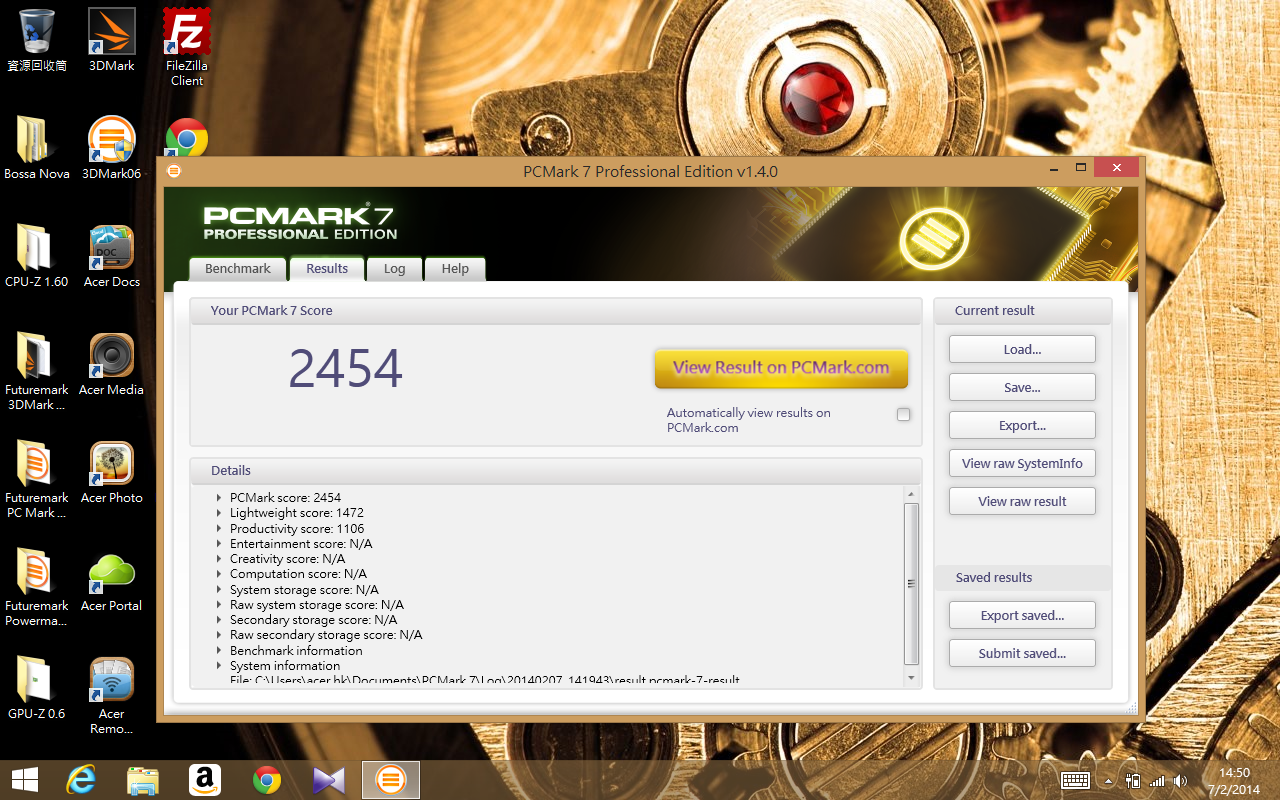Open the Windows Start button
The image size is (1280, 800).
click(25, 780)
